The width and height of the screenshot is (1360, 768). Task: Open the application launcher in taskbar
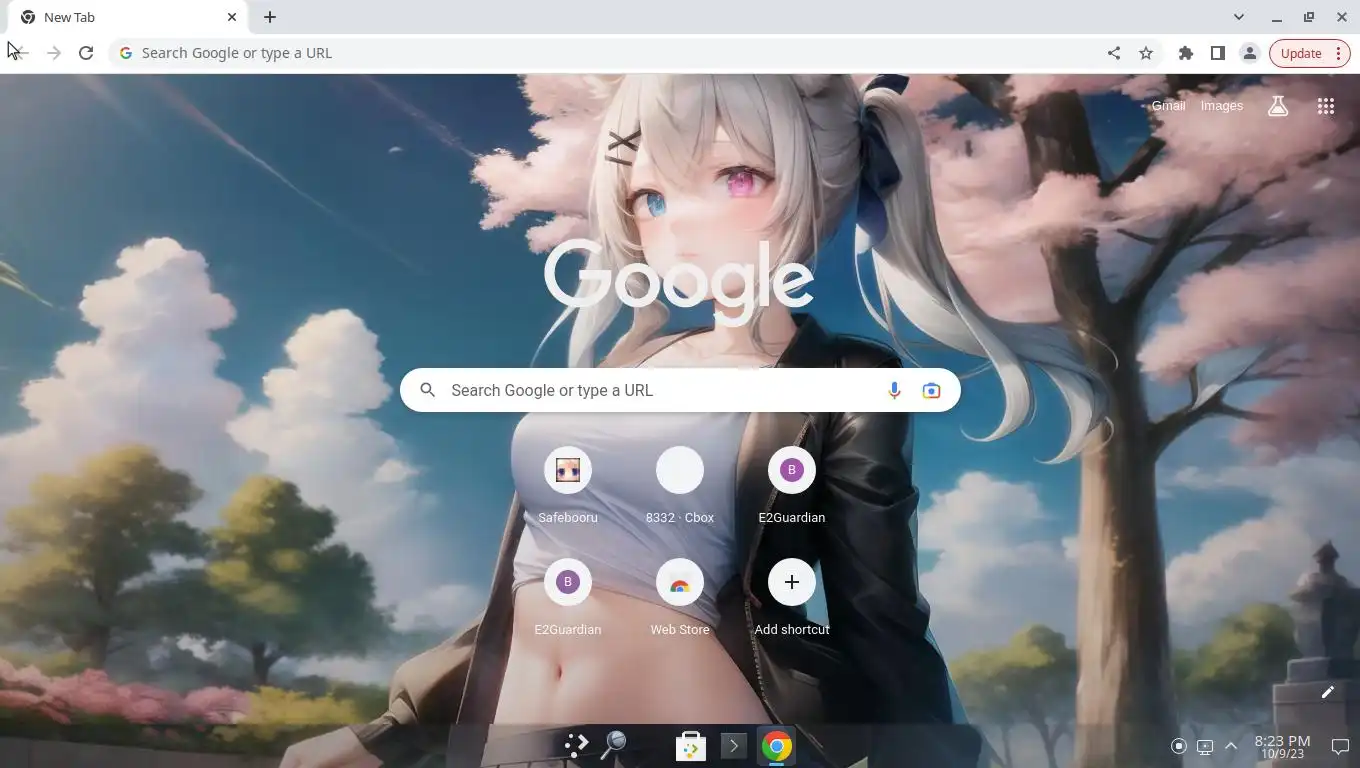pyautogui.click(x=576, y=745)
